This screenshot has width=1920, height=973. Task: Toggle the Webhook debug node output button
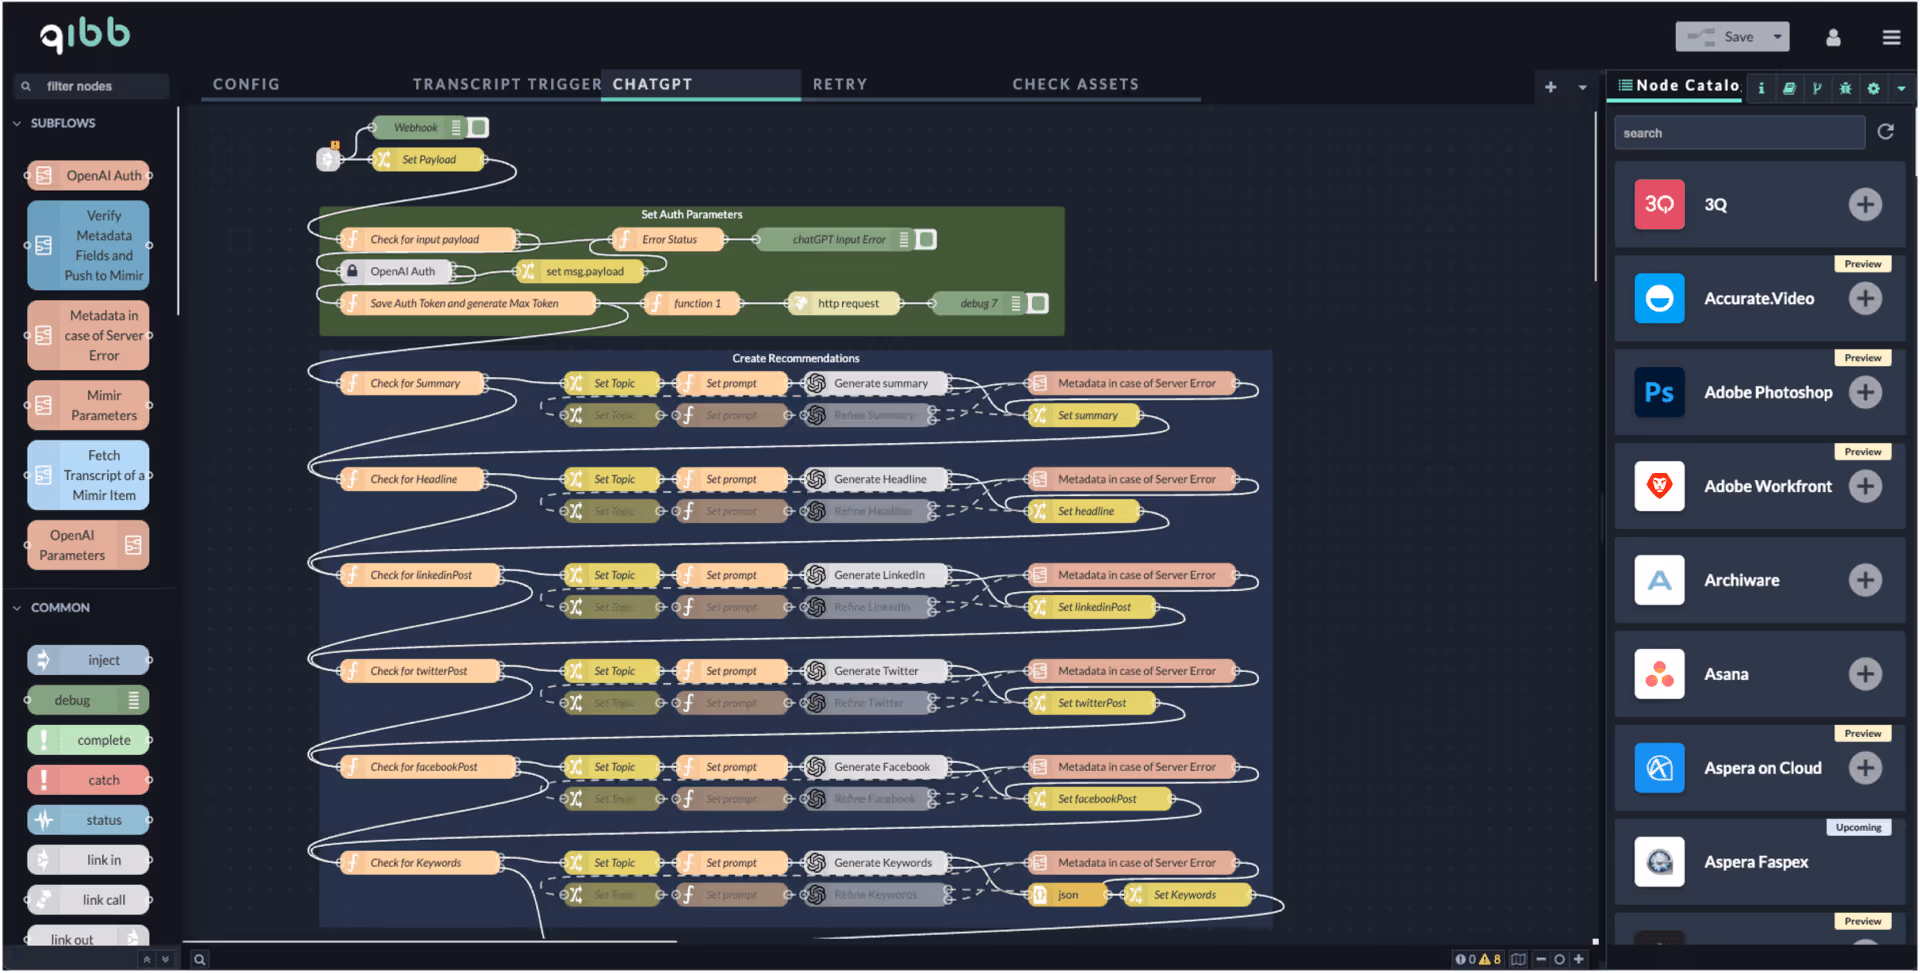(479, 128)
